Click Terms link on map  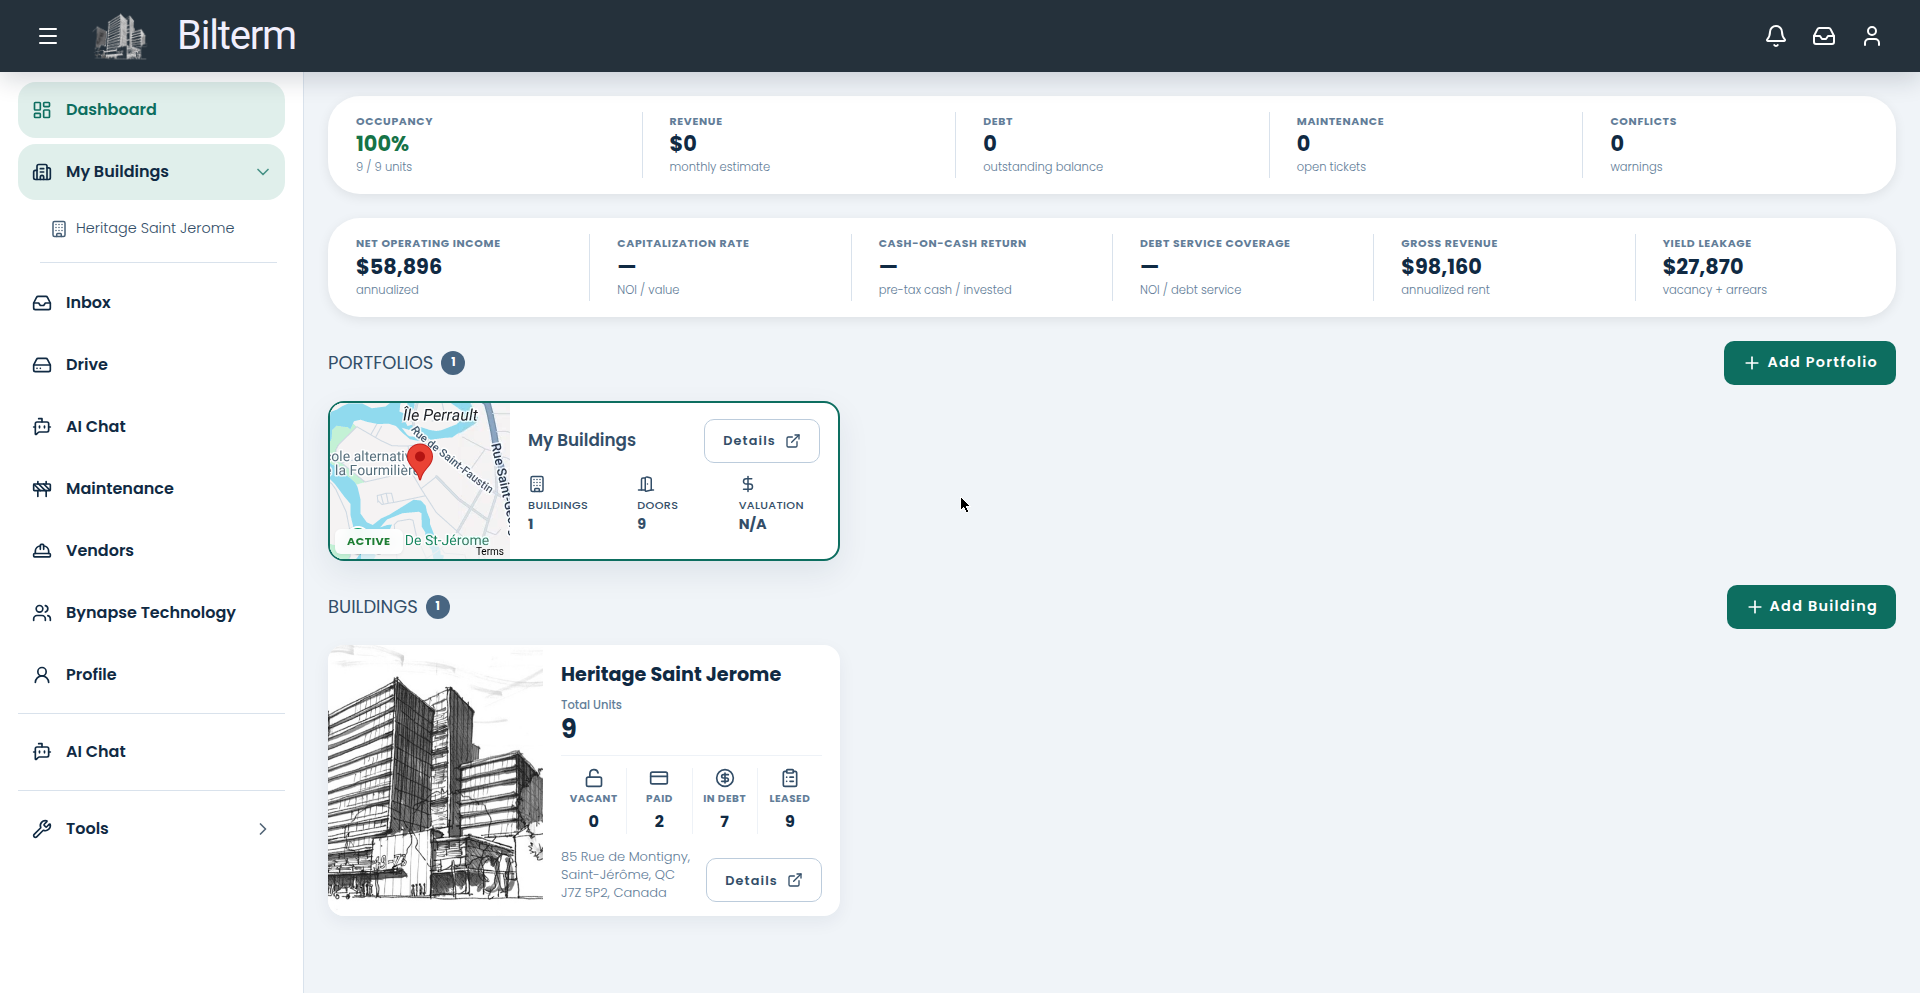coord(490,552)
